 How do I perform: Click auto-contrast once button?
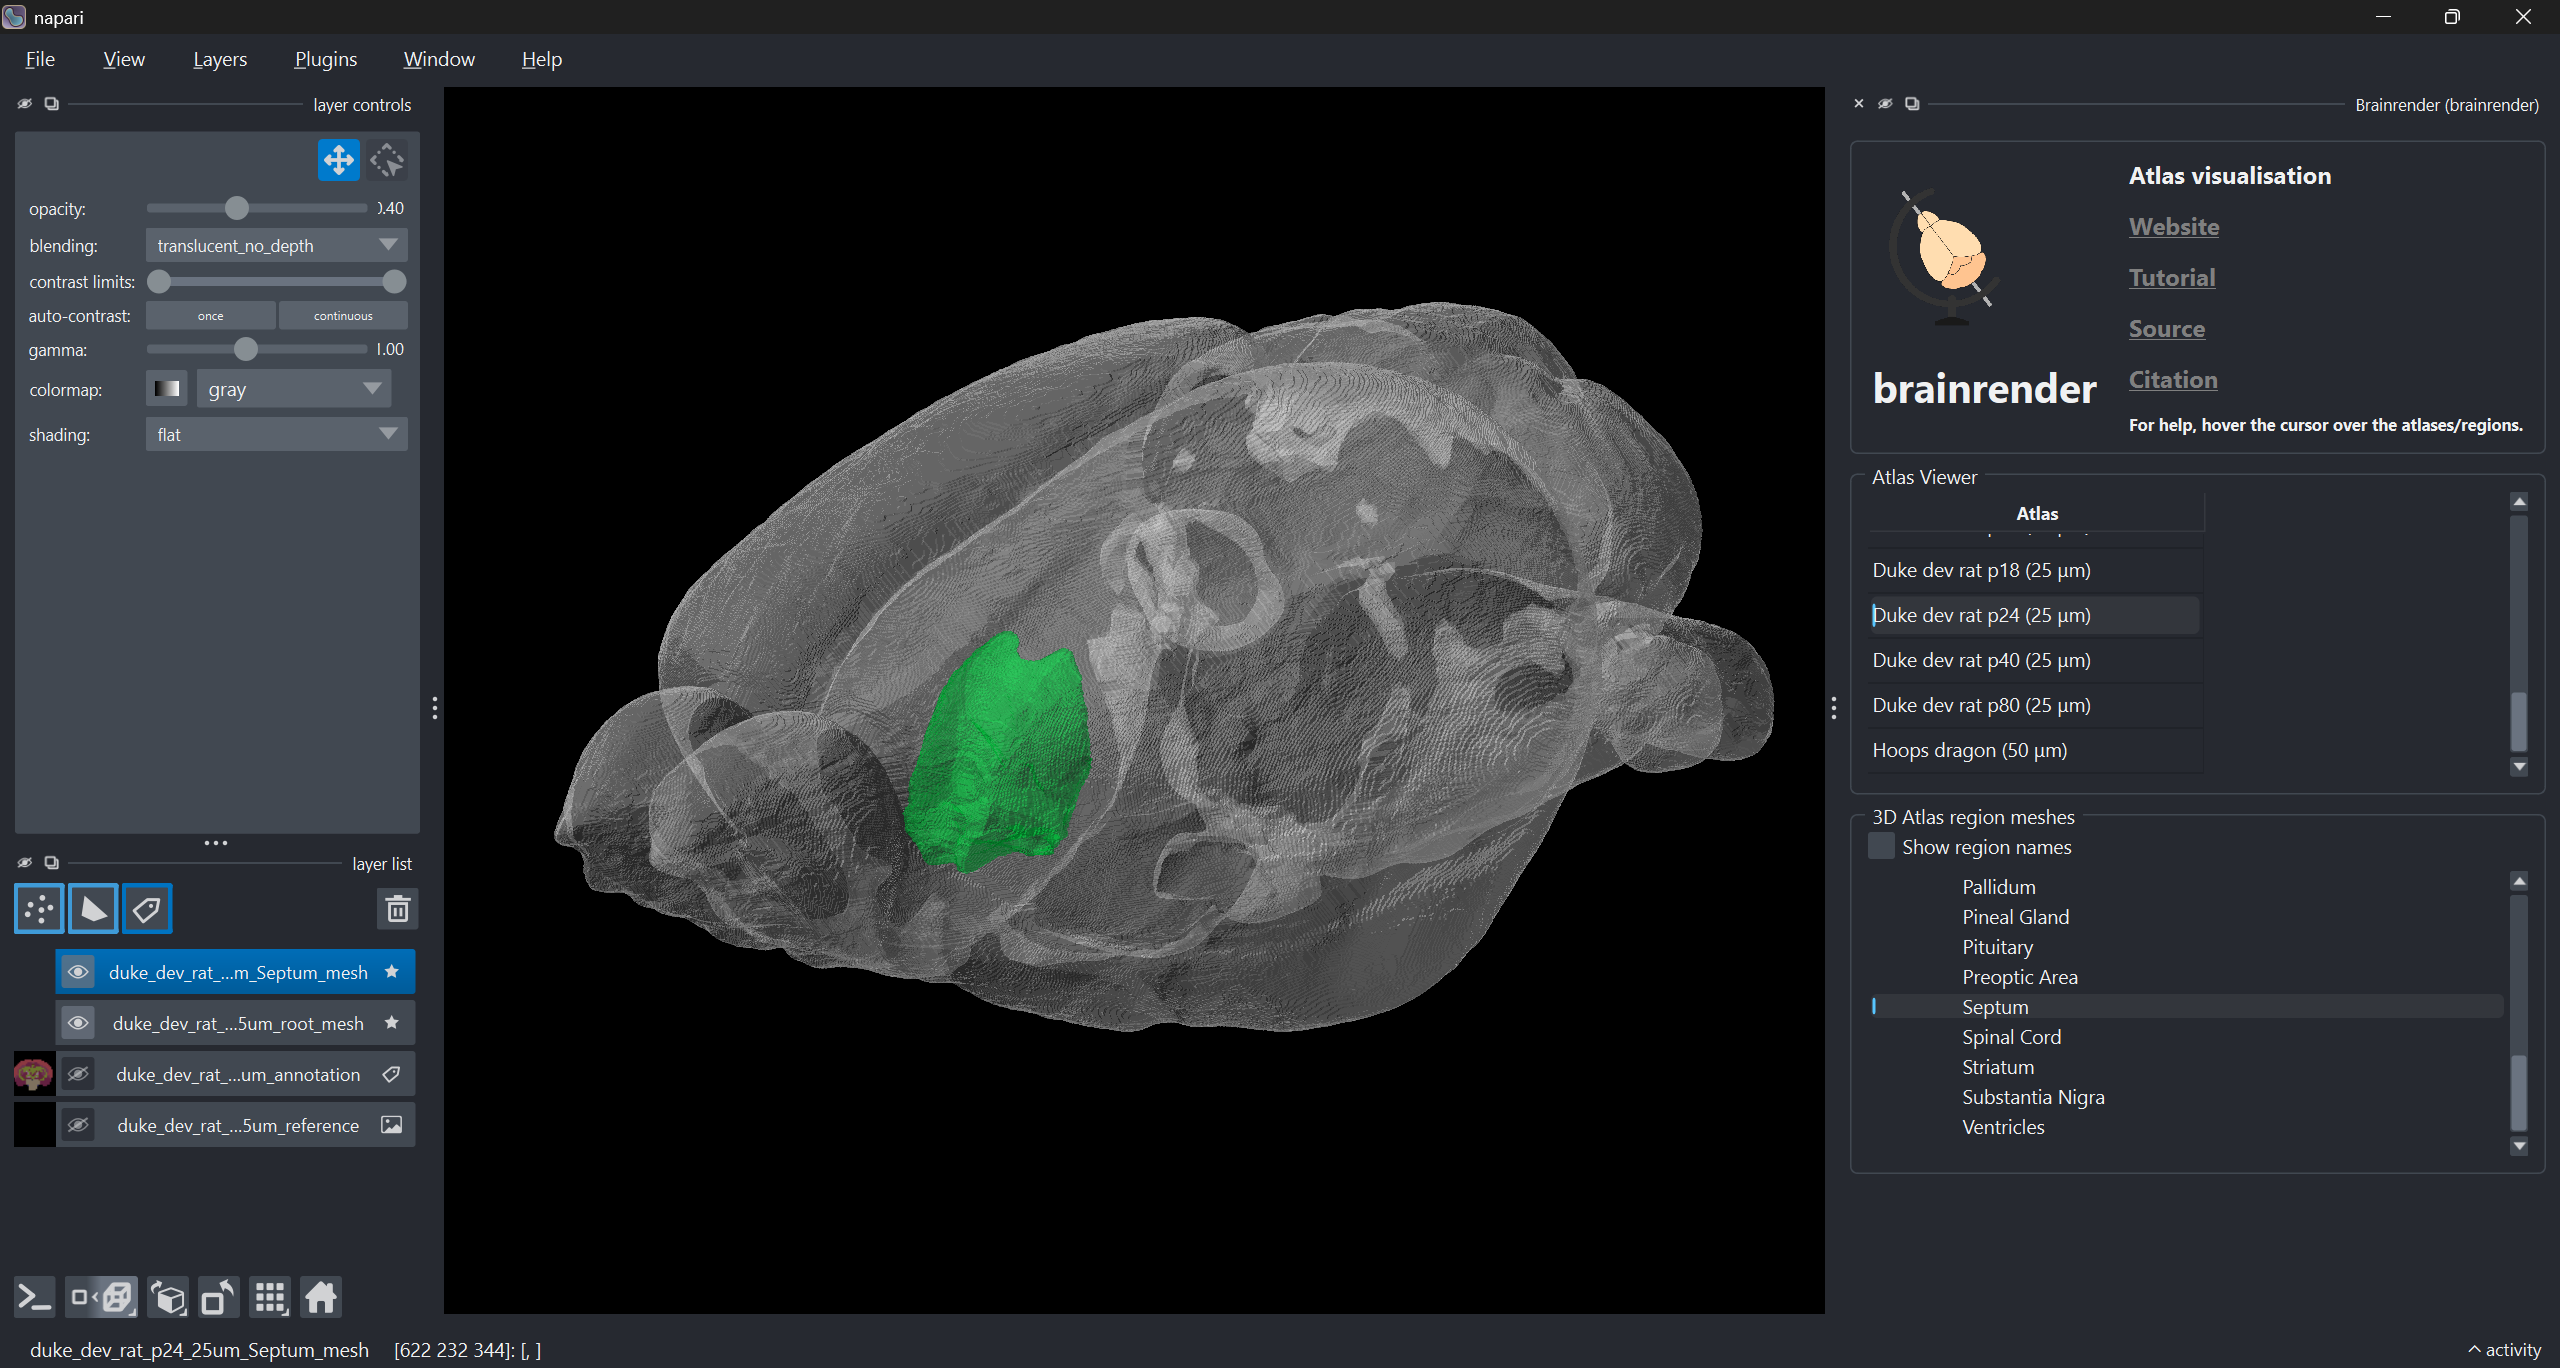[x=210, y=315]
